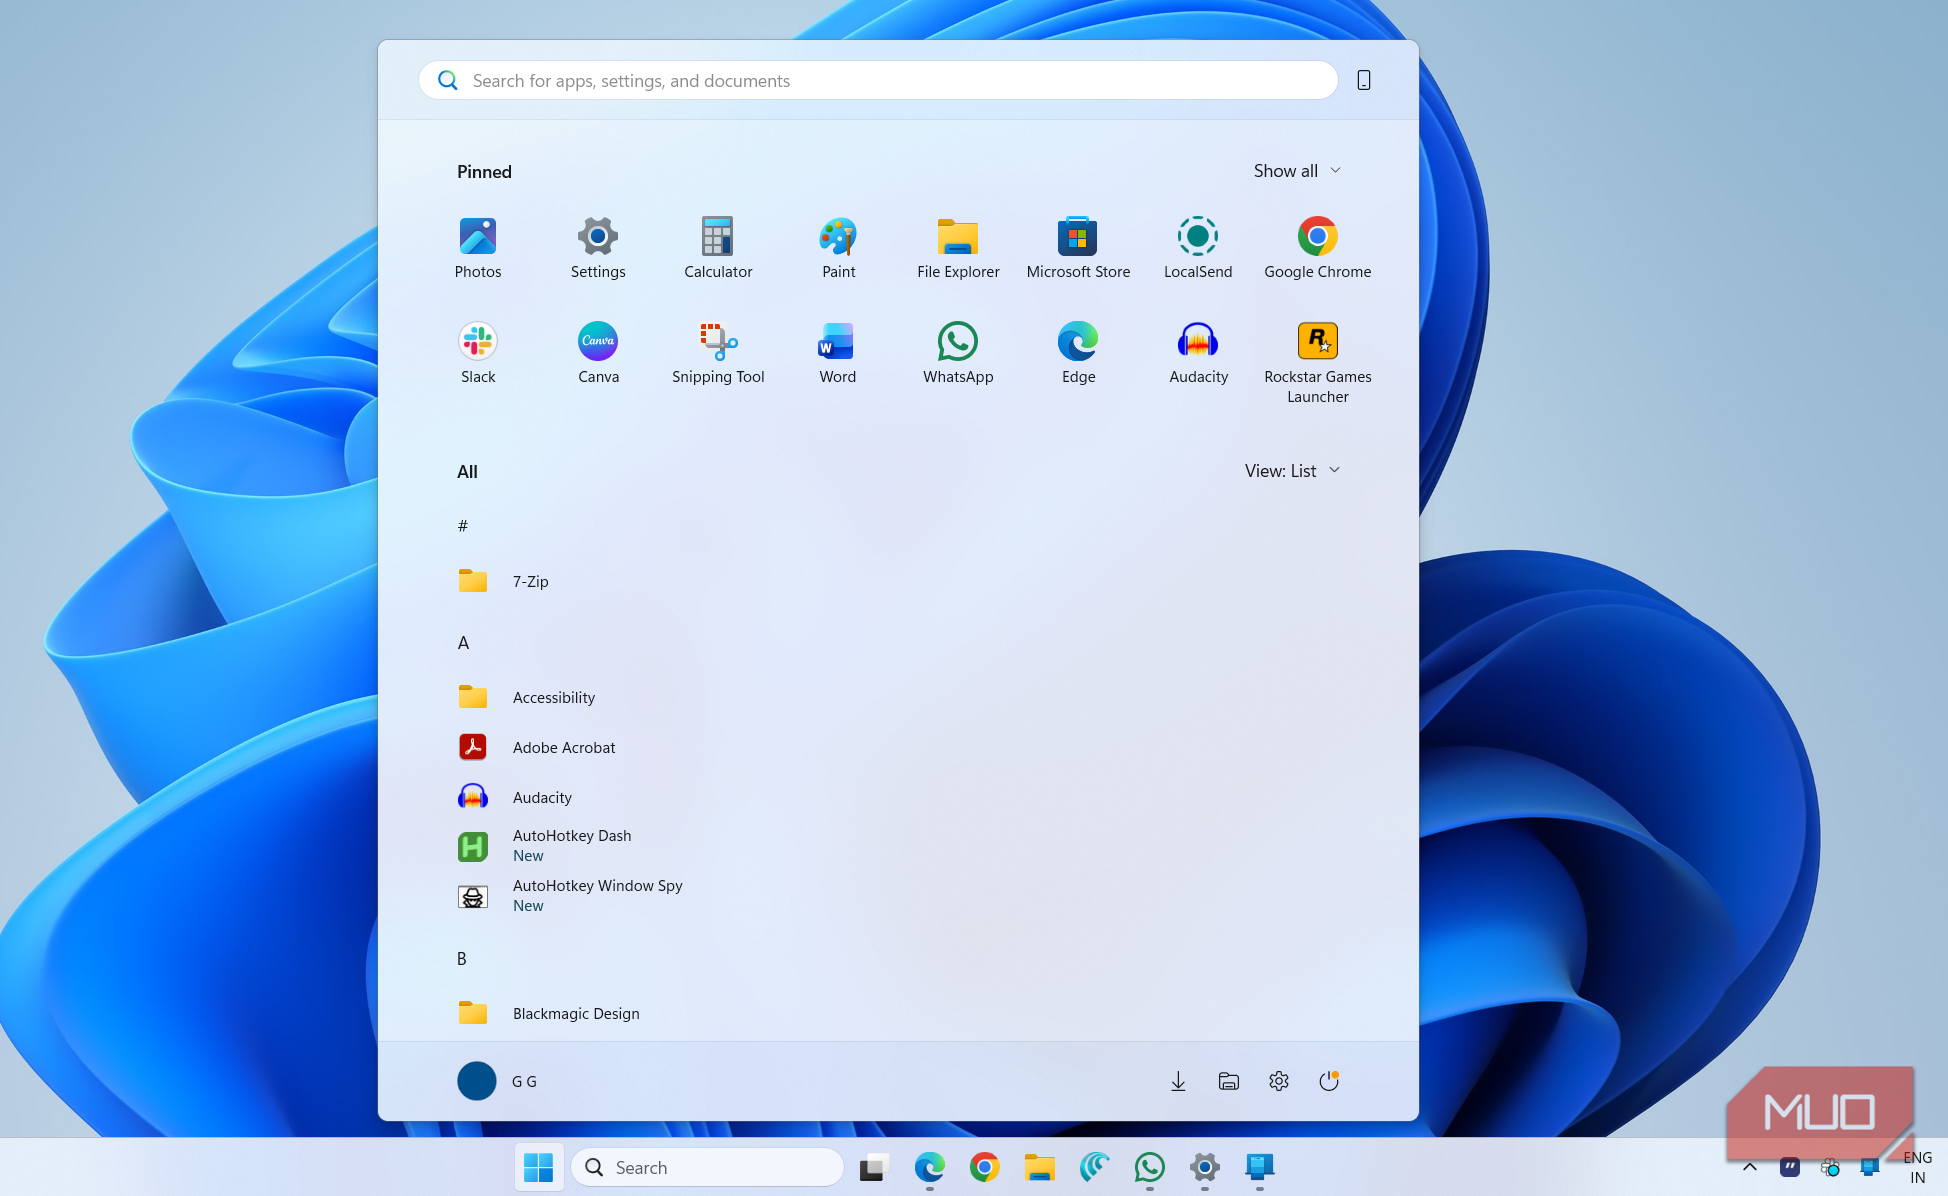Open Chrome from the taskbar
The height and width of the screenshot is (1196, 1948).
tap(985, 1167)
